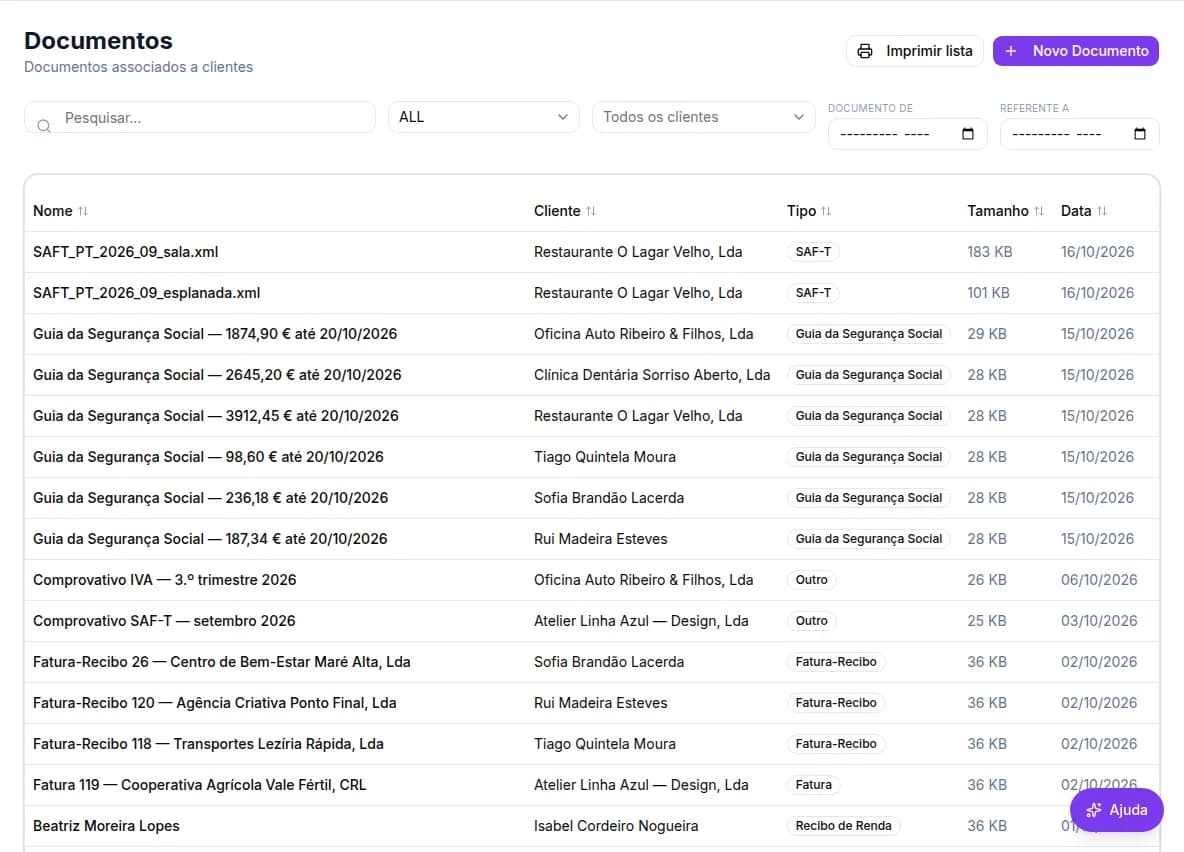Click client Isabel Cordeiro Nogueira
Viewport: 1184px width, 852px height.
point(615,826)
